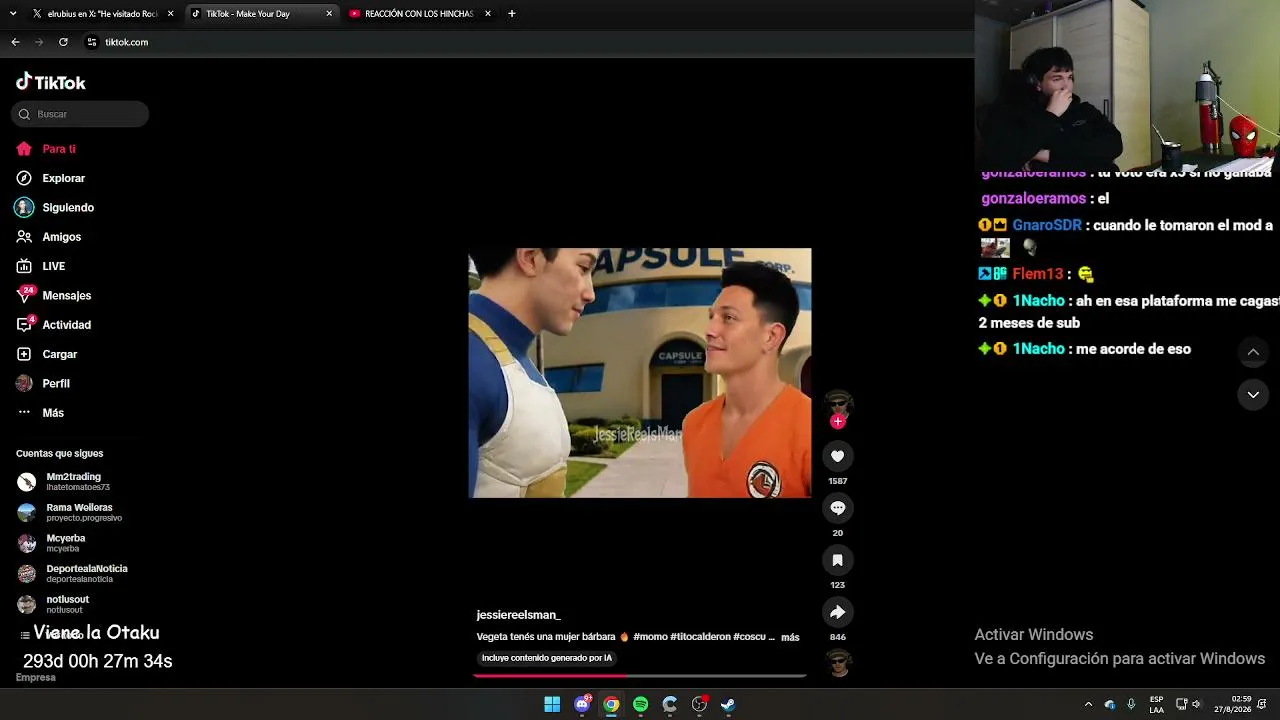The image size is (1280, 720).
Task: Open Steam from the taskbar
Action: pyautogui.click(x=729, y=705)
